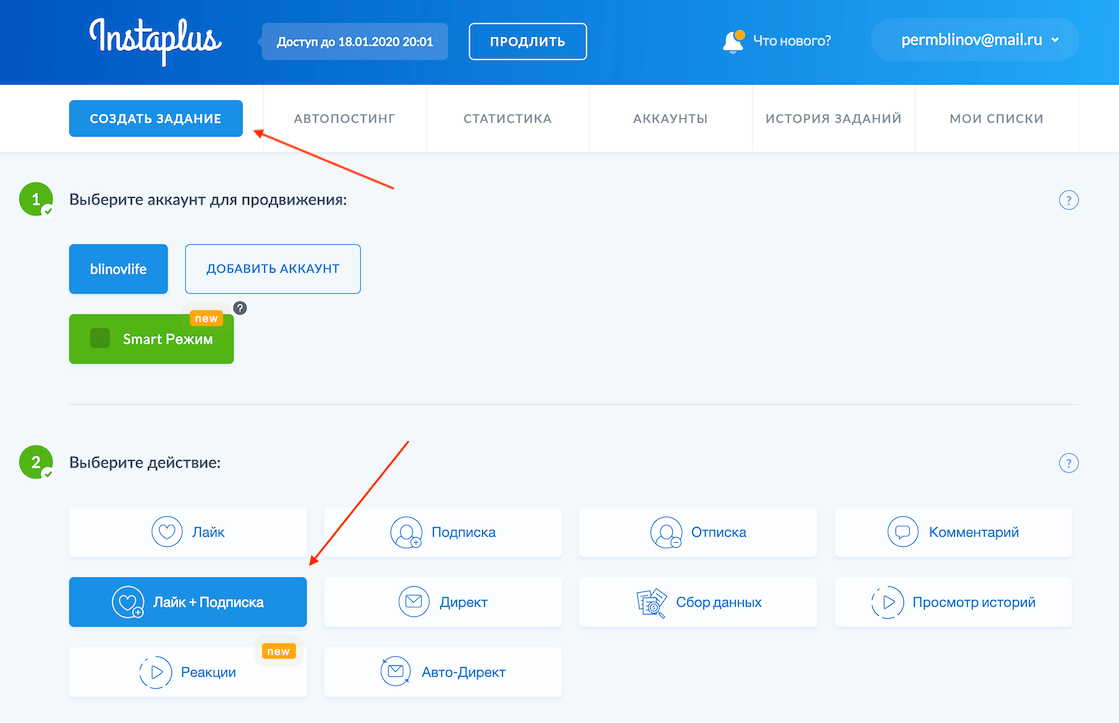
Task: Select the Лайк heart action
Action: pos(188,532)
